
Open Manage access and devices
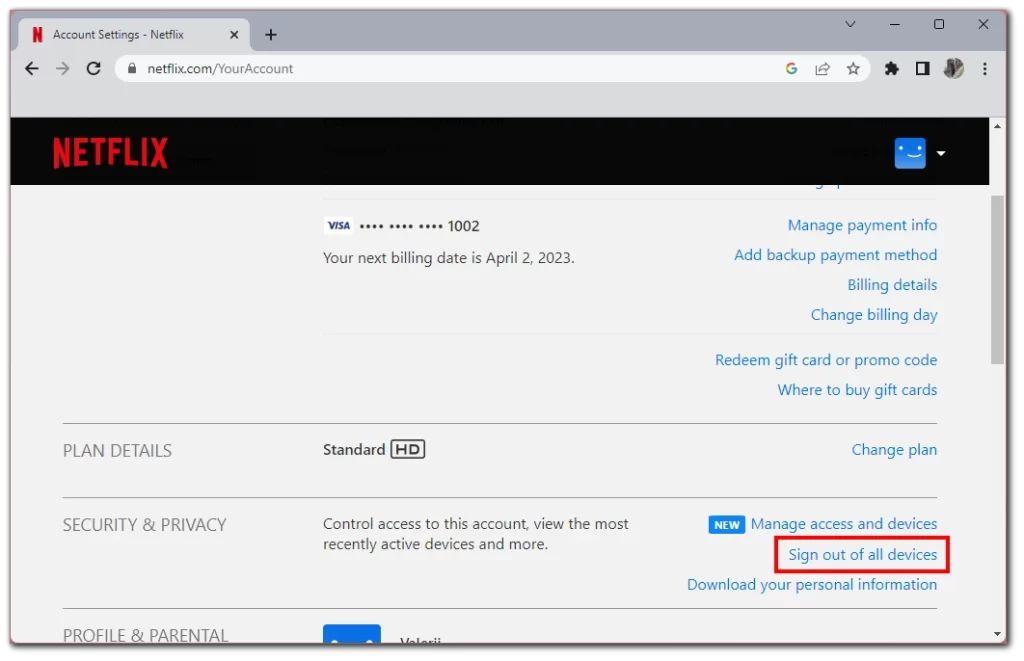(x=844, y=524)
